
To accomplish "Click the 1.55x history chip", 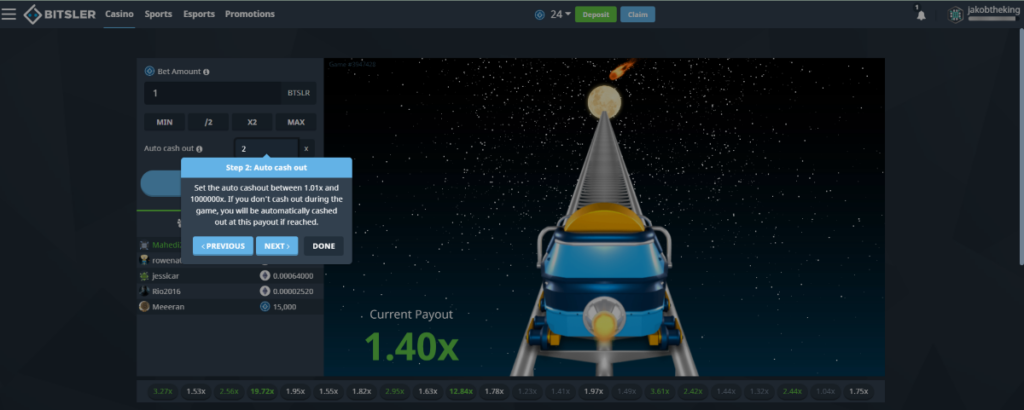I will (328, 392).
